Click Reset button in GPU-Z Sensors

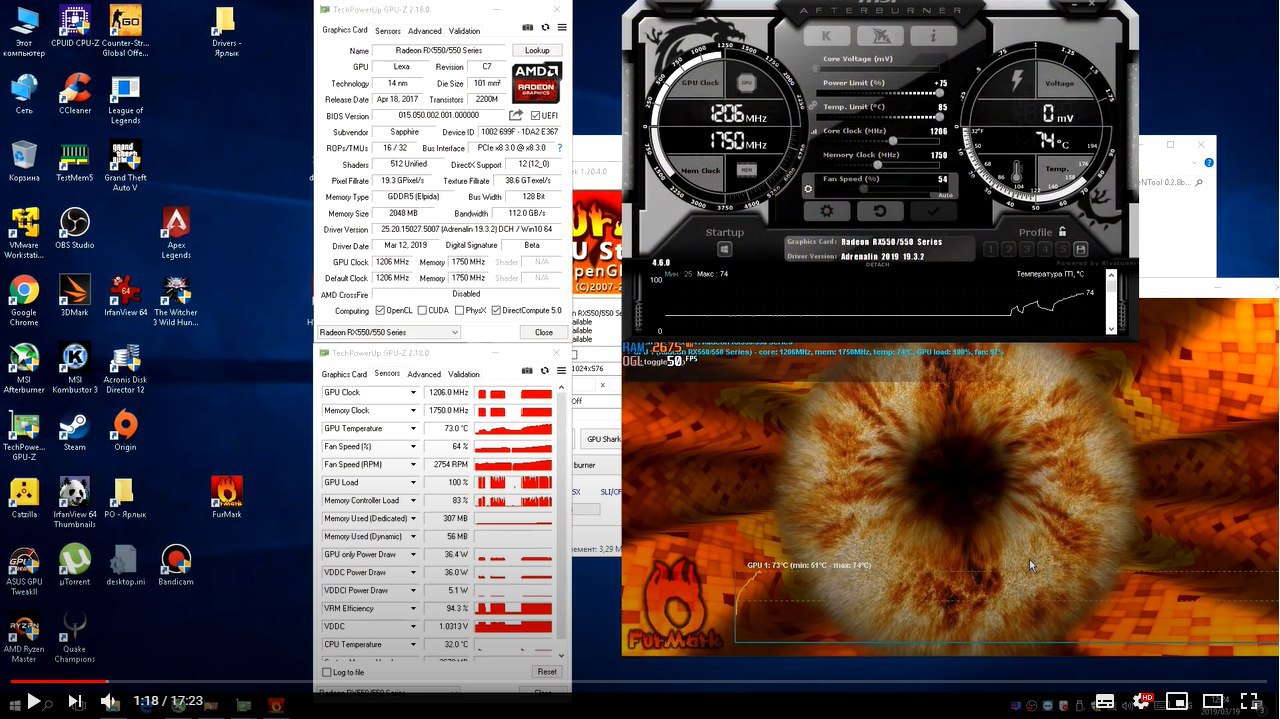tap(546, 672)
